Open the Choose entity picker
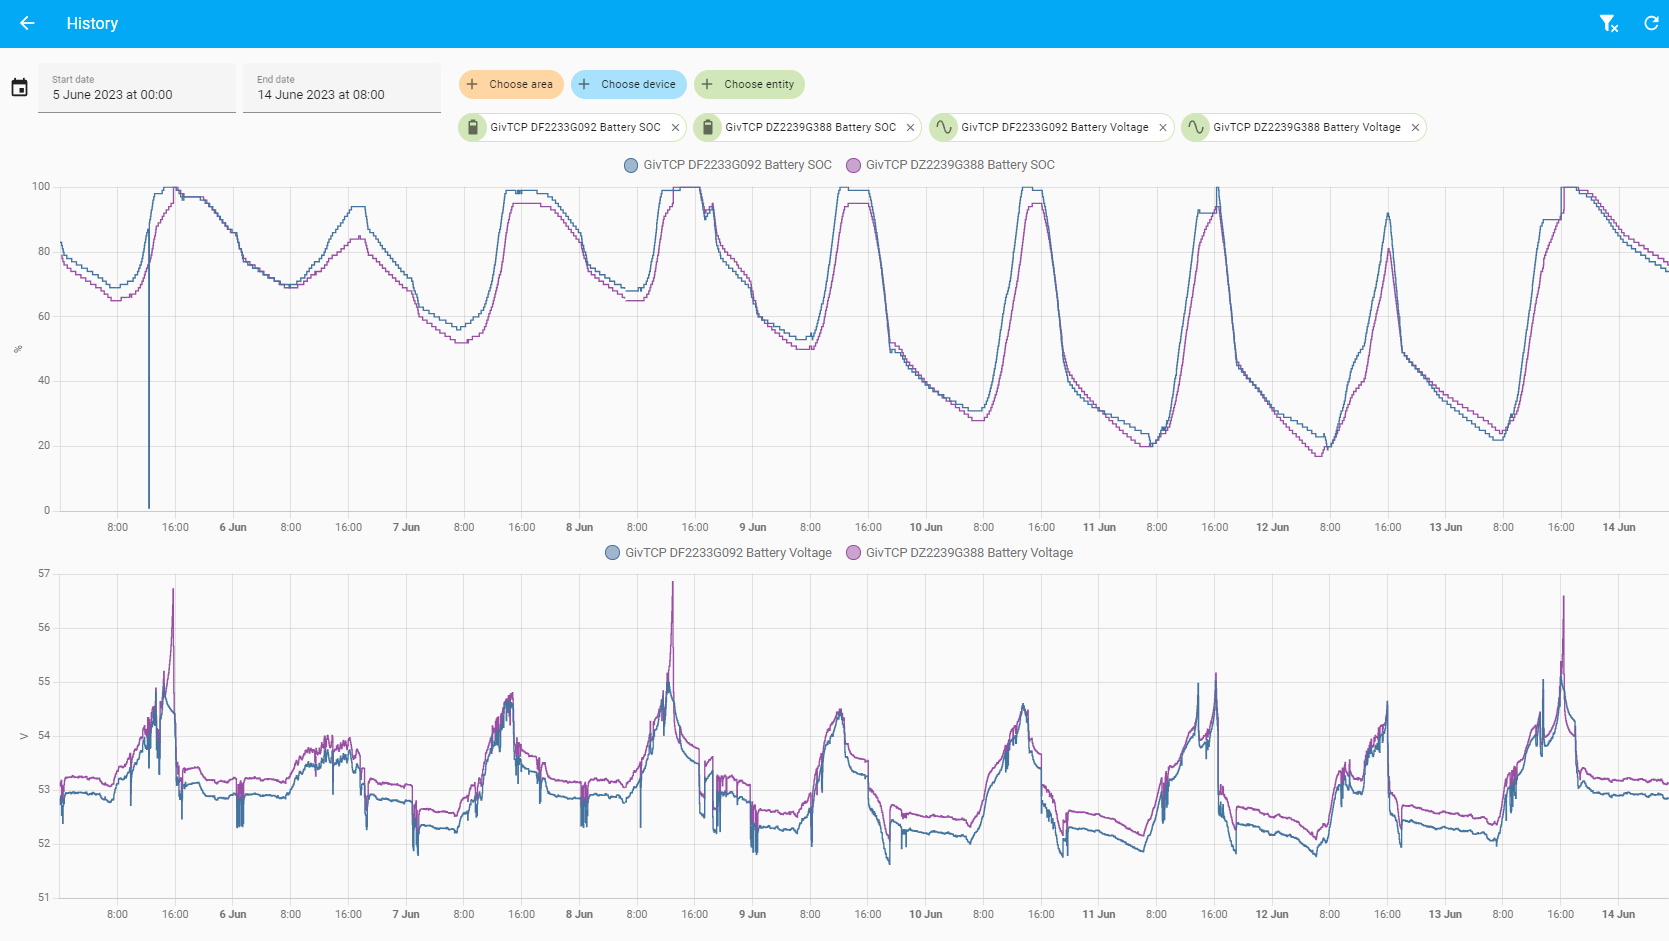This screenshot has width=1669, height=941. tap(749, 84)
